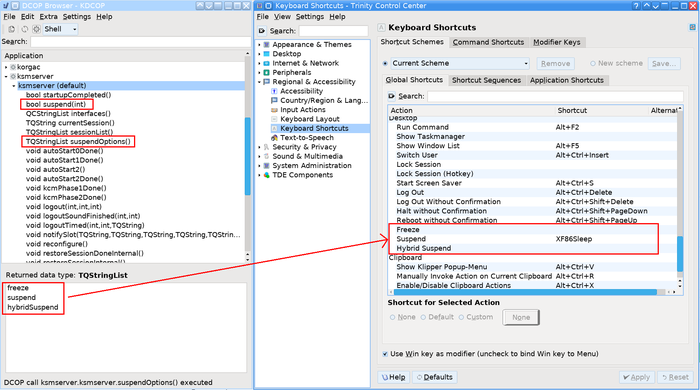Open the Current Scheme dropdown
Screen dimensions: 700x390
pos(460,63)
